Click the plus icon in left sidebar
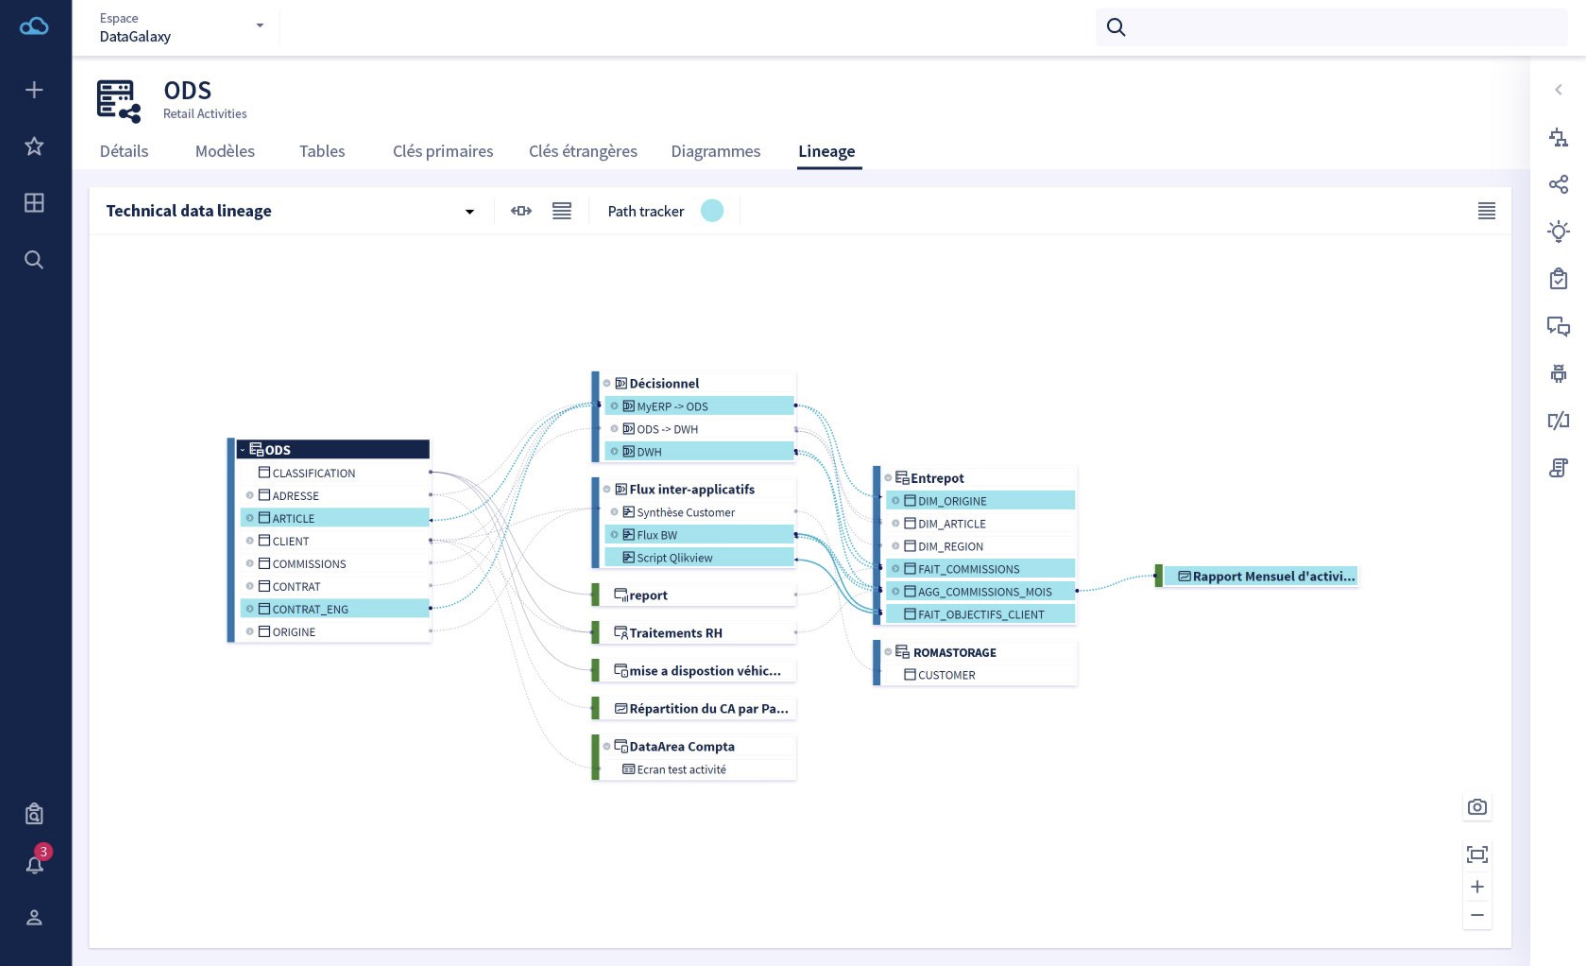This screenshot has width=1586, height=966. [34, 90]
